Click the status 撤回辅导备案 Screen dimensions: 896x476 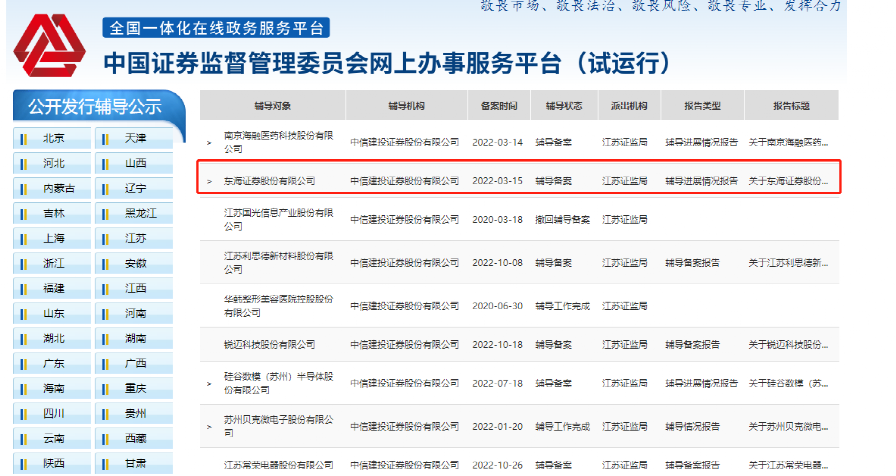562,220
